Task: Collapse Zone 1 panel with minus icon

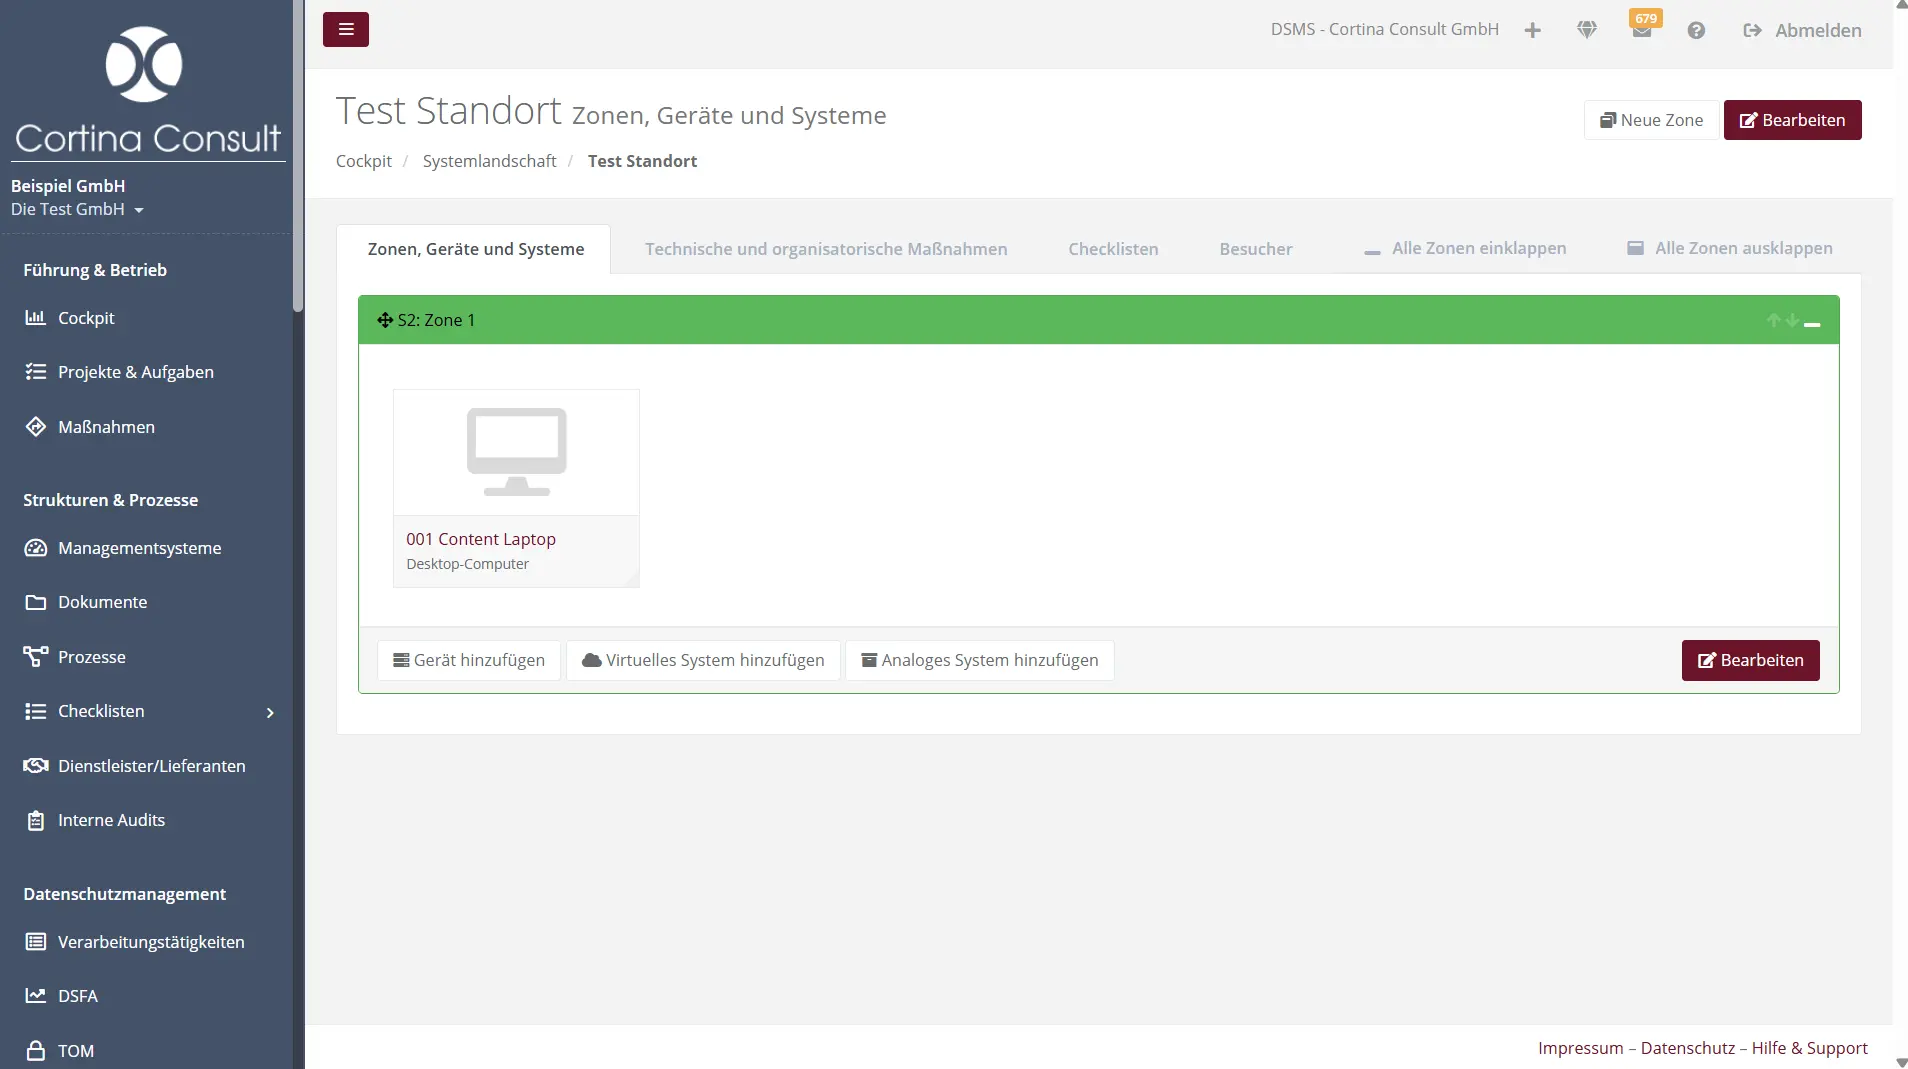Action: click(1812, 324)
